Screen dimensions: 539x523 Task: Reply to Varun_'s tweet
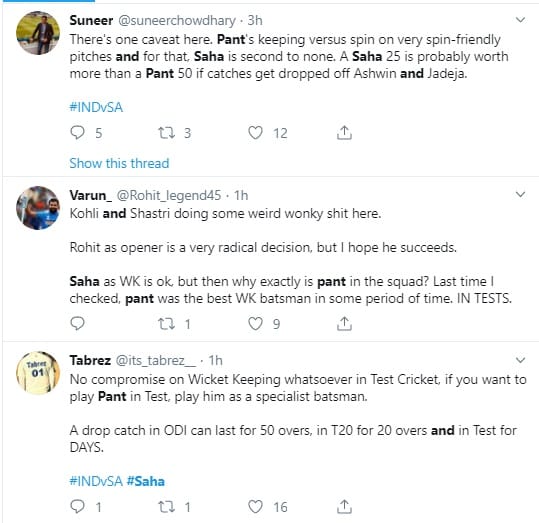[77, 323]
